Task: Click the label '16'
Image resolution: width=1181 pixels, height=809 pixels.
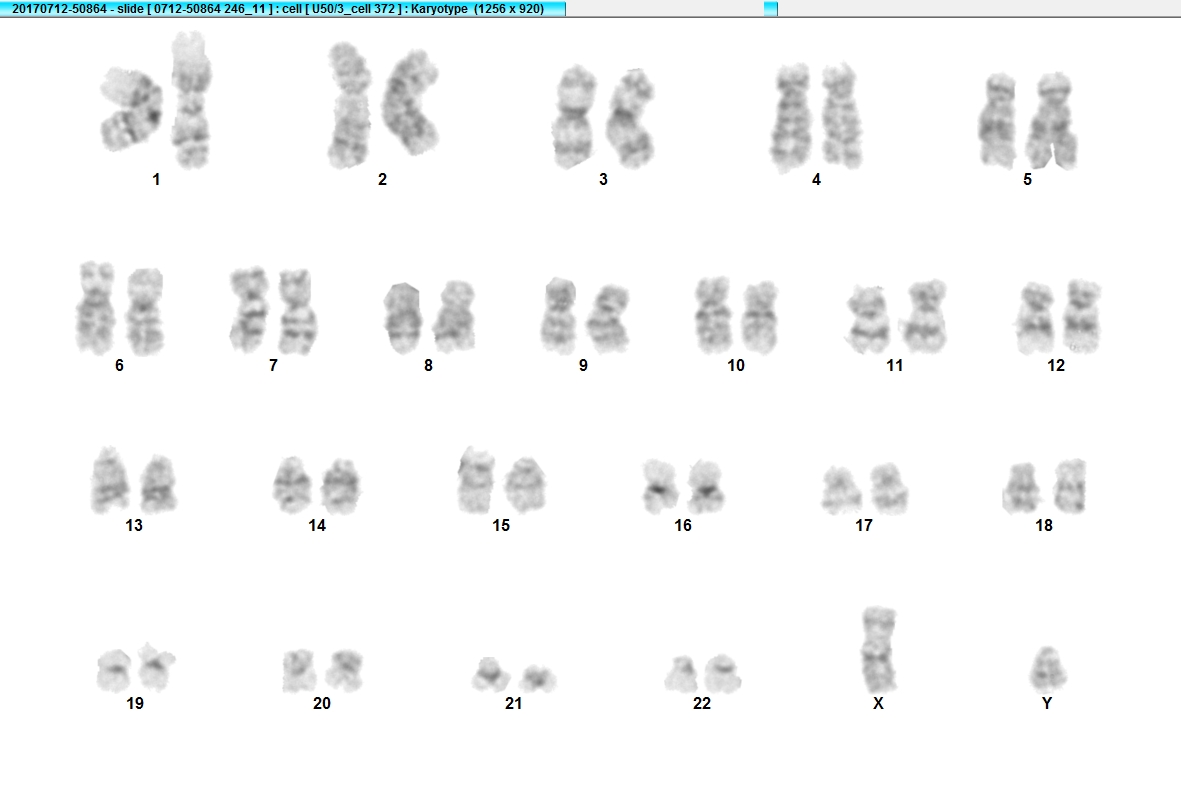Action: click(x=682, y=525)
